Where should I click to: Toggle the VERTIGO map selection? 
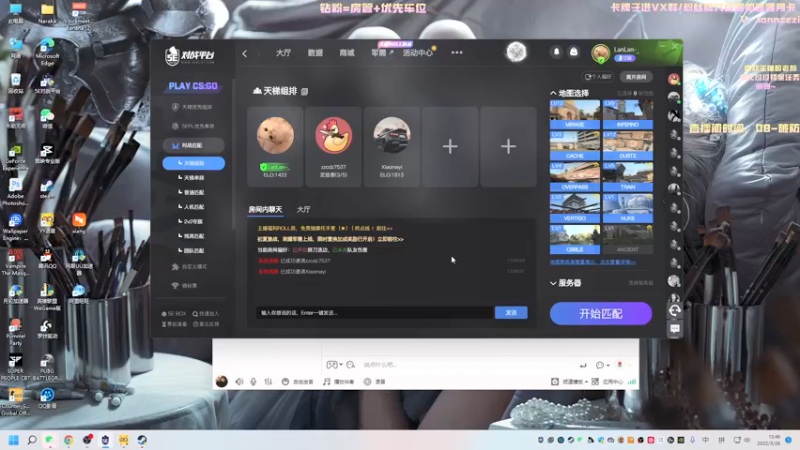point(574,208)
